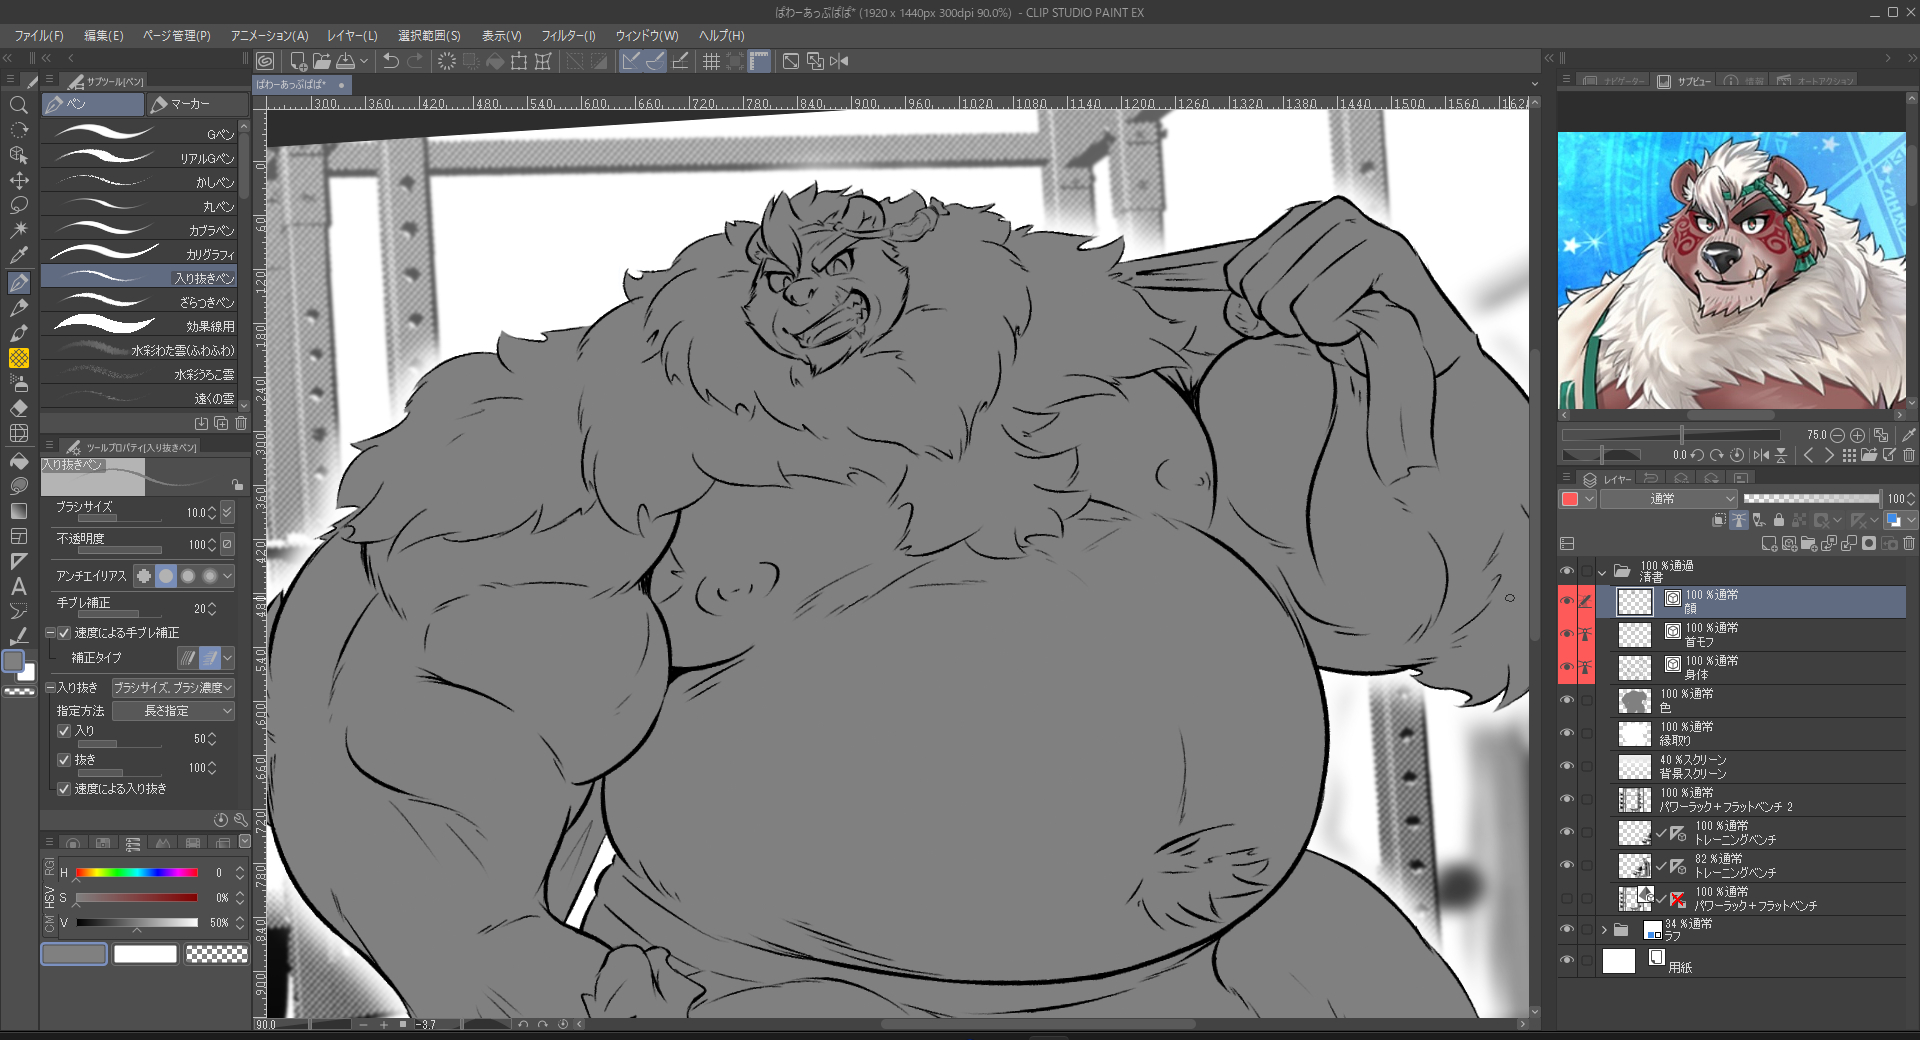The height and width of the screenshot is (1040, 1920).
Task: Click the Undo arrow in command bar
Action: click(391, 61)
